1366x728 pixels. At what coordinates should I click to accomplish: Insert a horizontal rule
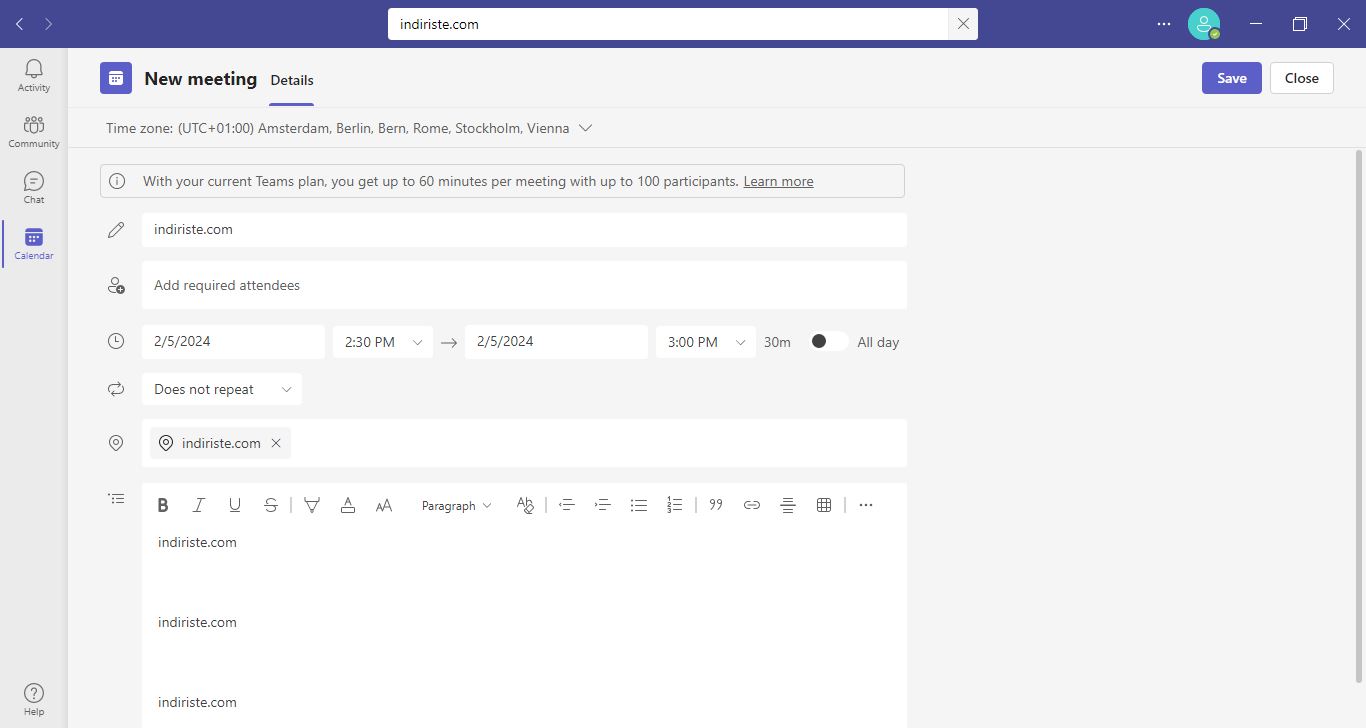tap(788, 505)
